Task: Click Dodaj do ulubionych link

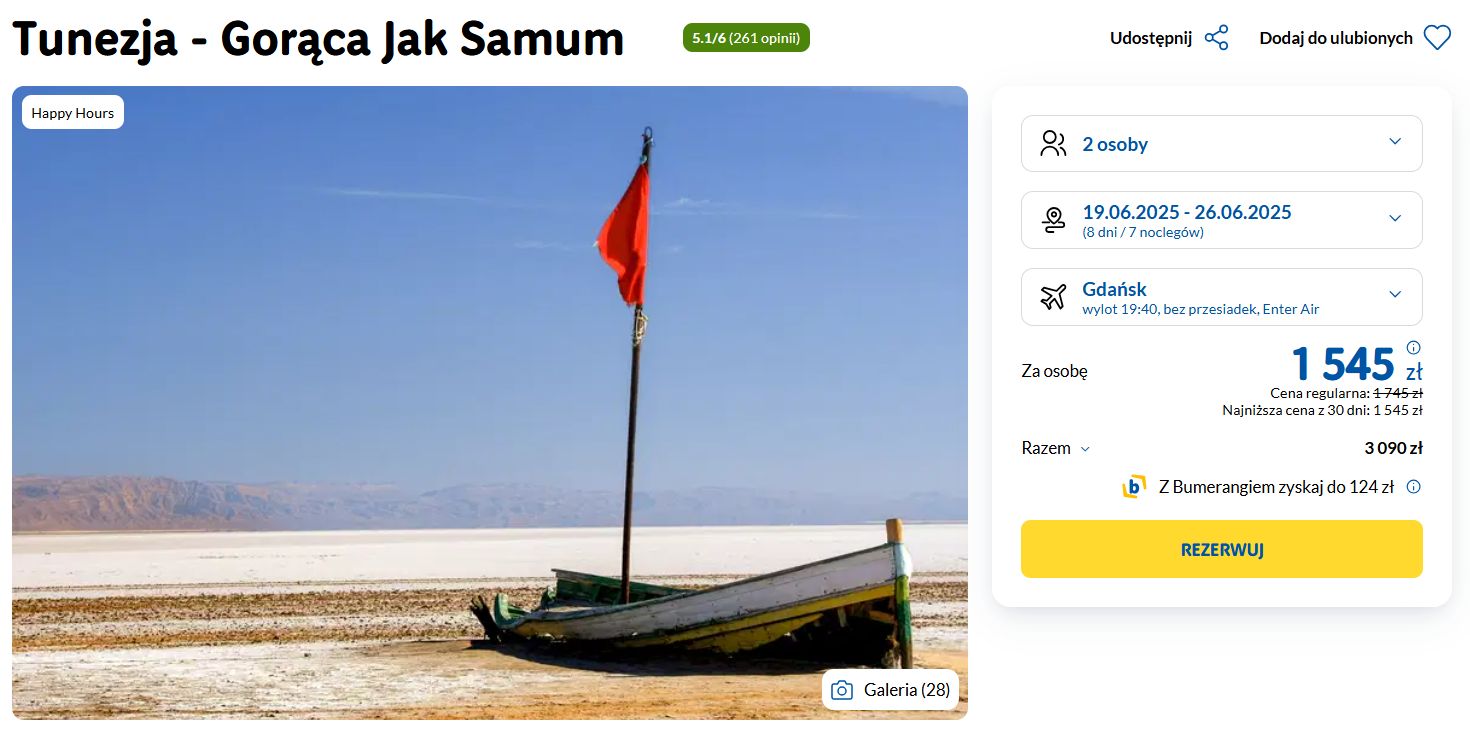Action: (1336, 38)
